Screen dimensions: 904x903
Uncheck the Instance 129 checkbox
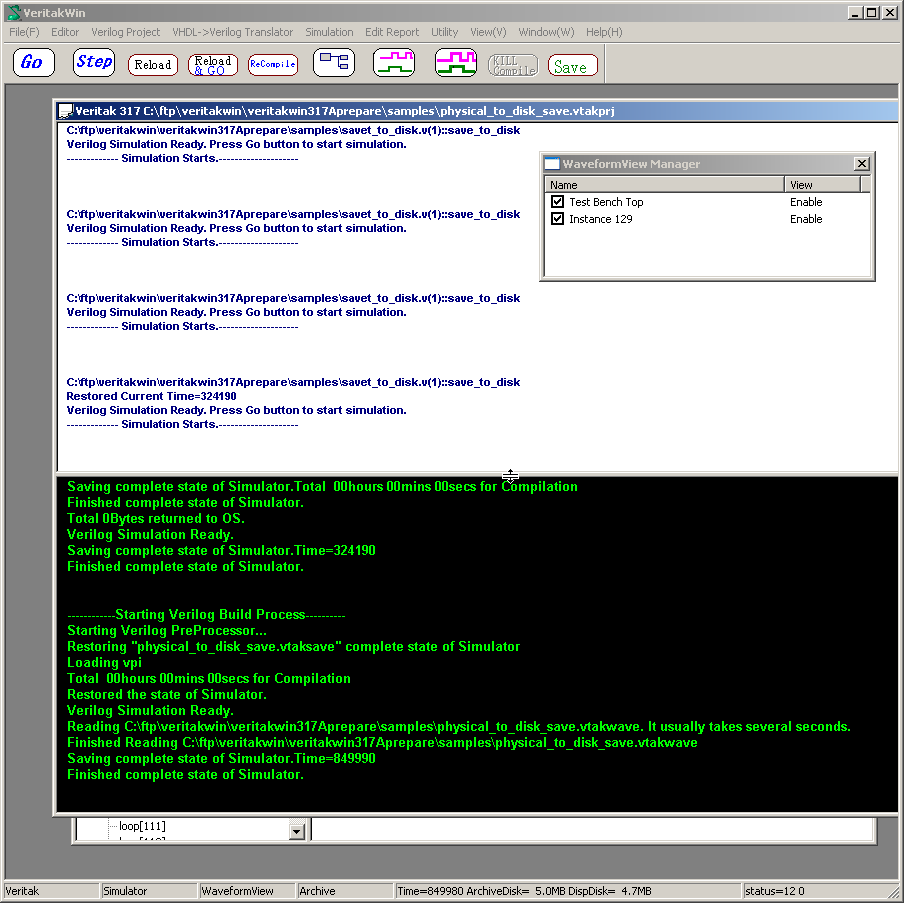point(557,219)
